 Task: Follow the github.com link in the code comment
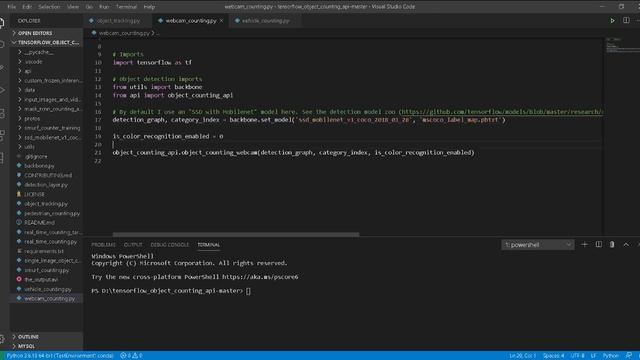[501, 111]
